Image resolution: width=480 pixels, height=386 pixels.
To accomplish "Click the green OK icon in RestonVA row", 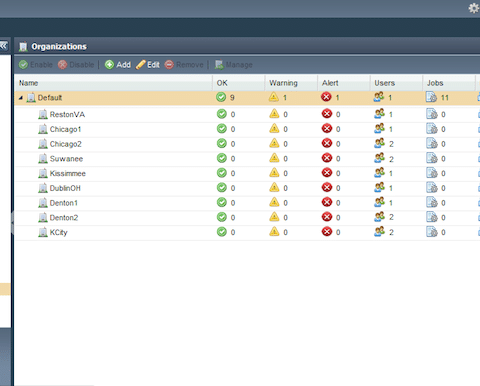I will coord(222,114).
